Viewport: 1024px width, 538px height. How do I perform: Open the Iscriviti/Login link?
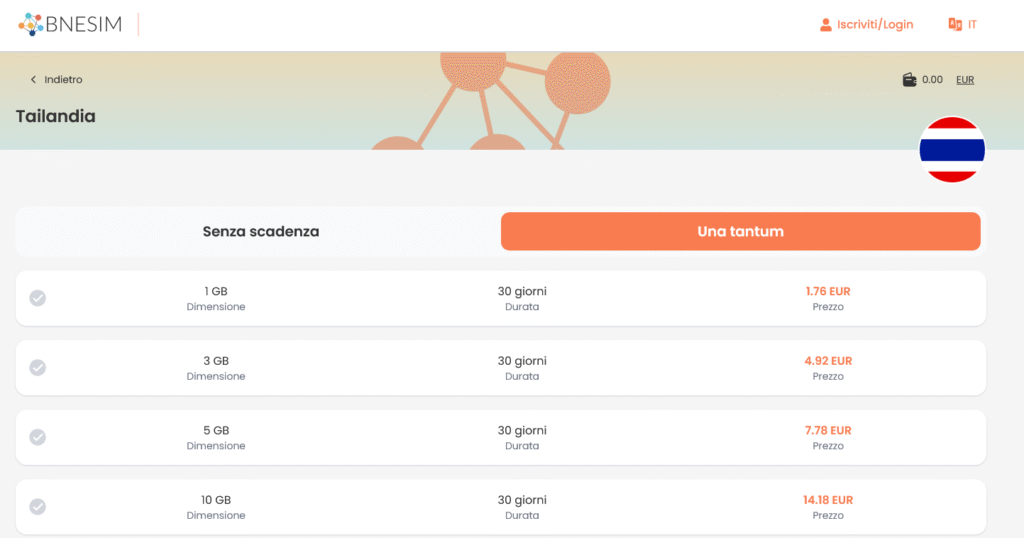click(875, 24)
